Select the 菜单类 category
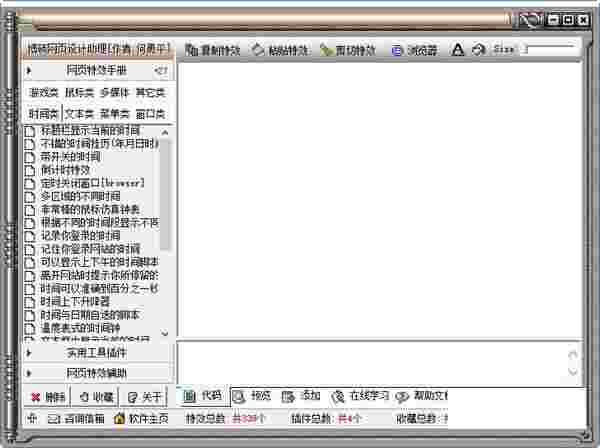Screen dimensions: 600x448 point(115,114)
